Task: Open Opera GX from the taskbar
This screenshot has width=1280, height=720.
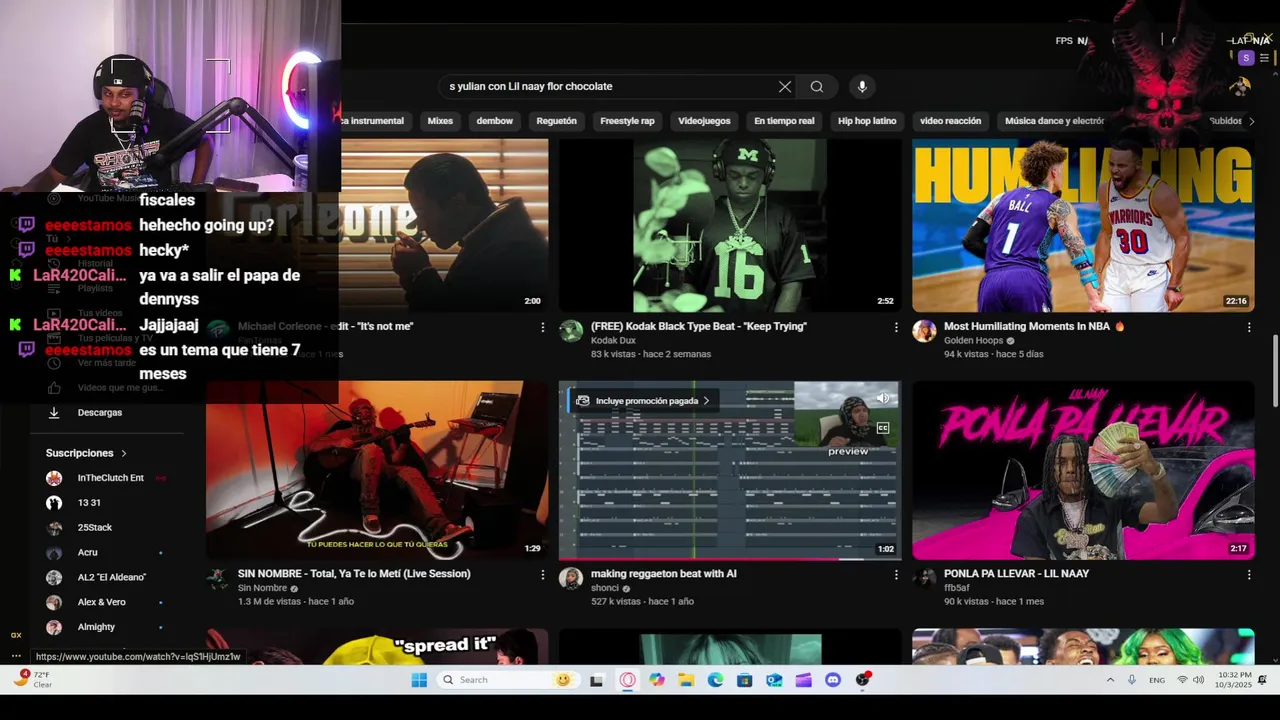Action: coord(627,680)
